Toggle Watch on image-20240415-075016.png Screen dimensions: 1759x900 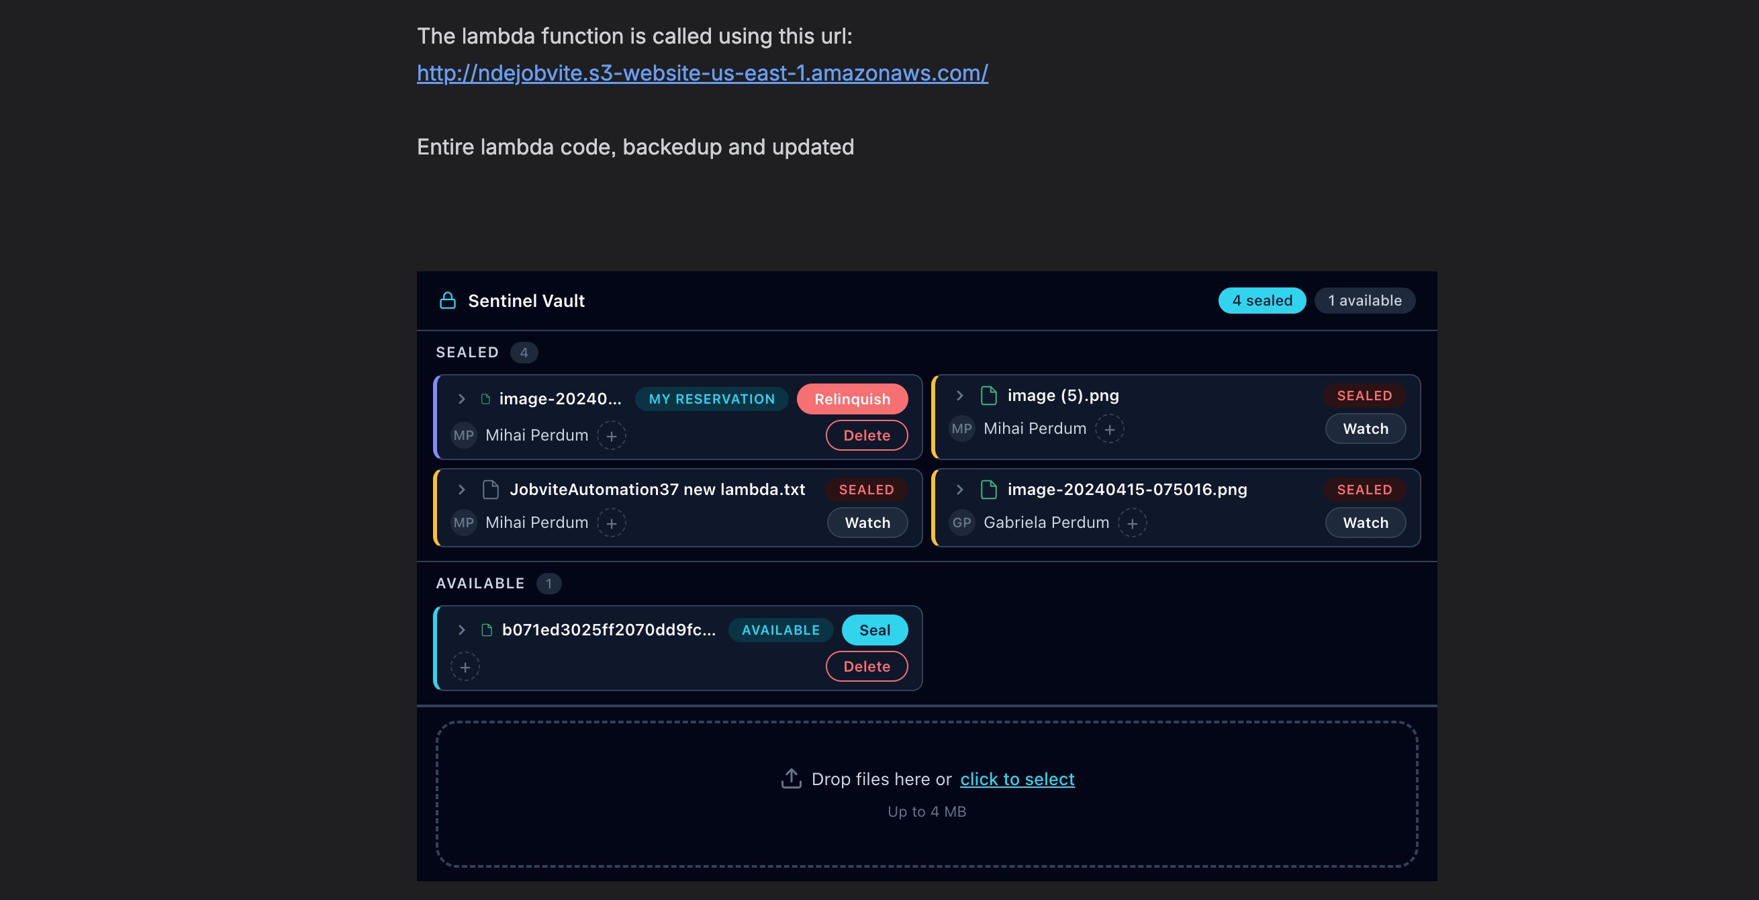1365,522
